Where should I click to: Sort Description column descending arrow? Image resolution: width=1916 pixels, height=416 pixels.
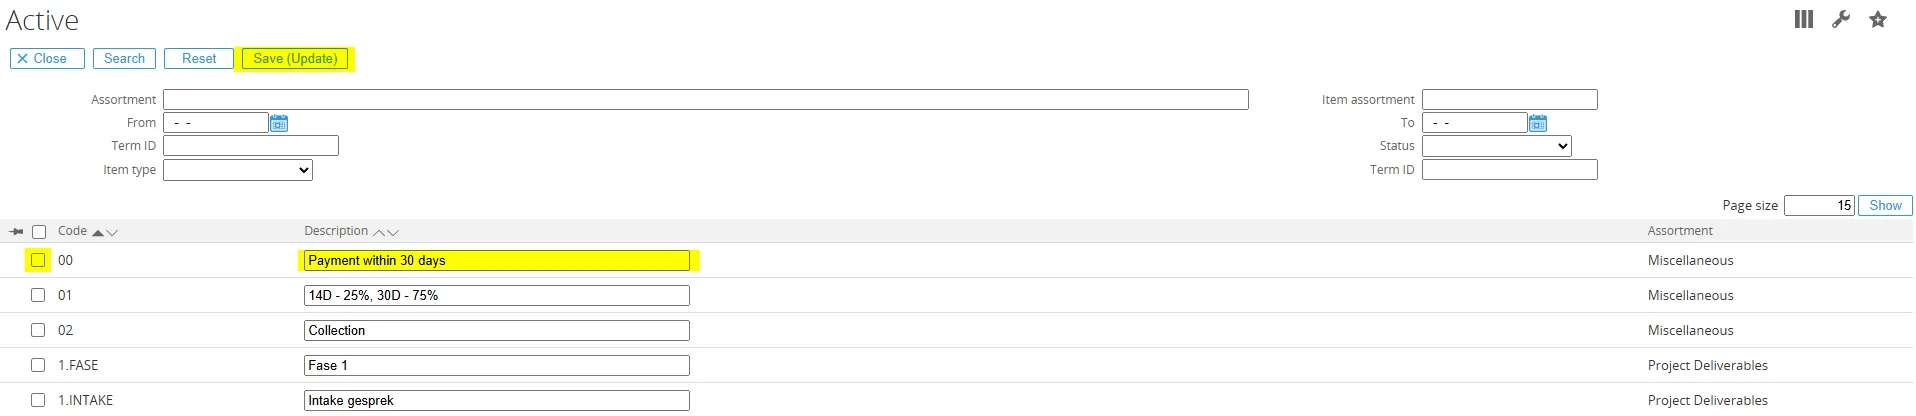click(x=393, y=233)
